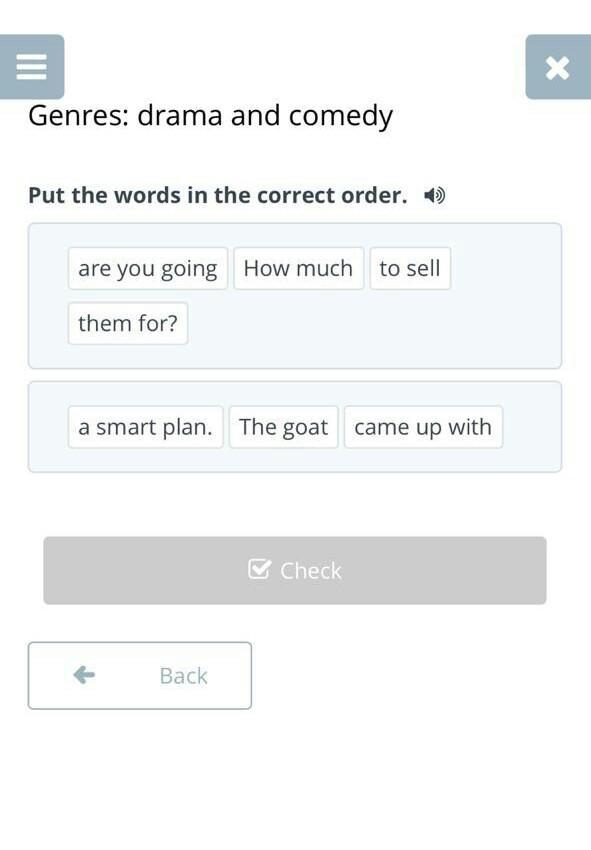Open the hamburger menu
Viewport: 591px width, 850px height.
(x=31, y=67)
